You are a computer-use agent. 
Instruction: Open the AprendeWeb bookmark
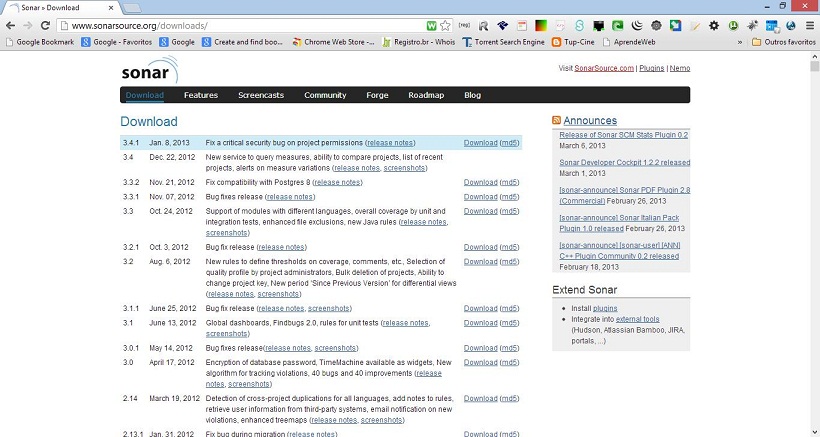tap(629, 42)
